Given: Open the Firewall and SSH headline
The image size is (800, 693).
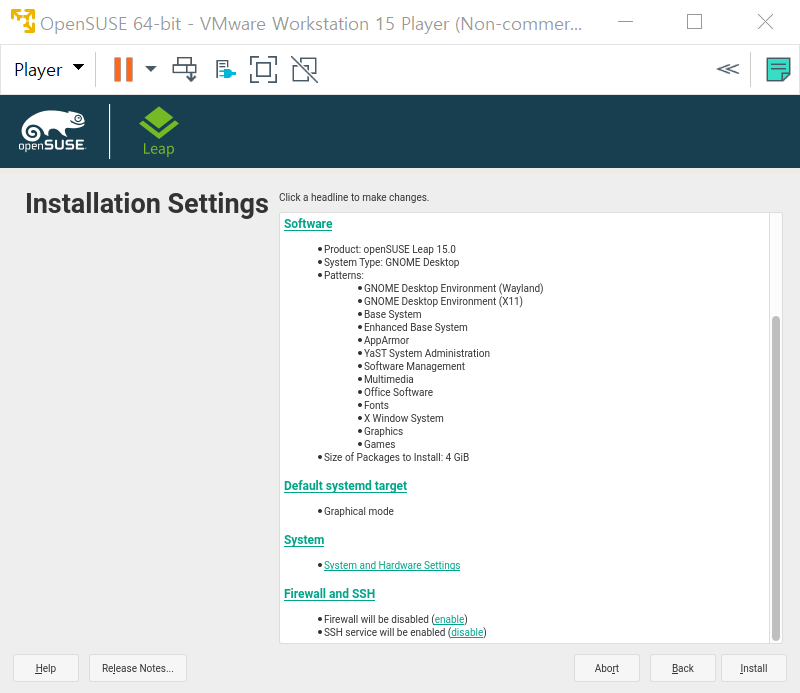Looking at the screenshot, I should [329, 593].
